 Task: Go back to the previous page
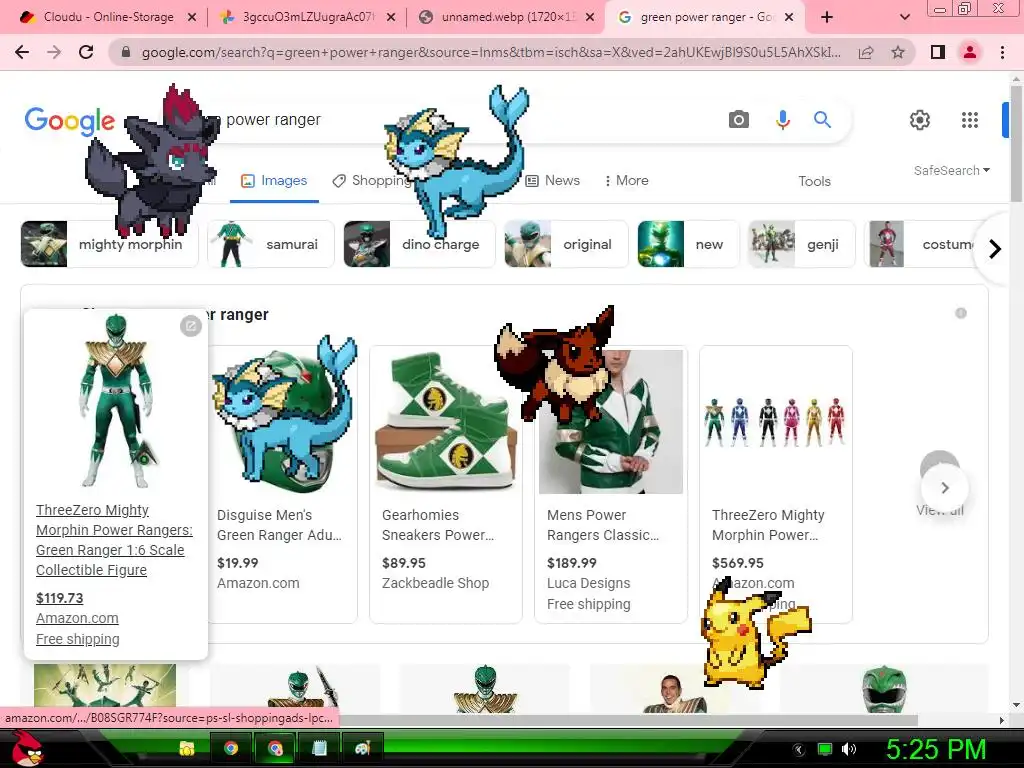pos(22,52)
